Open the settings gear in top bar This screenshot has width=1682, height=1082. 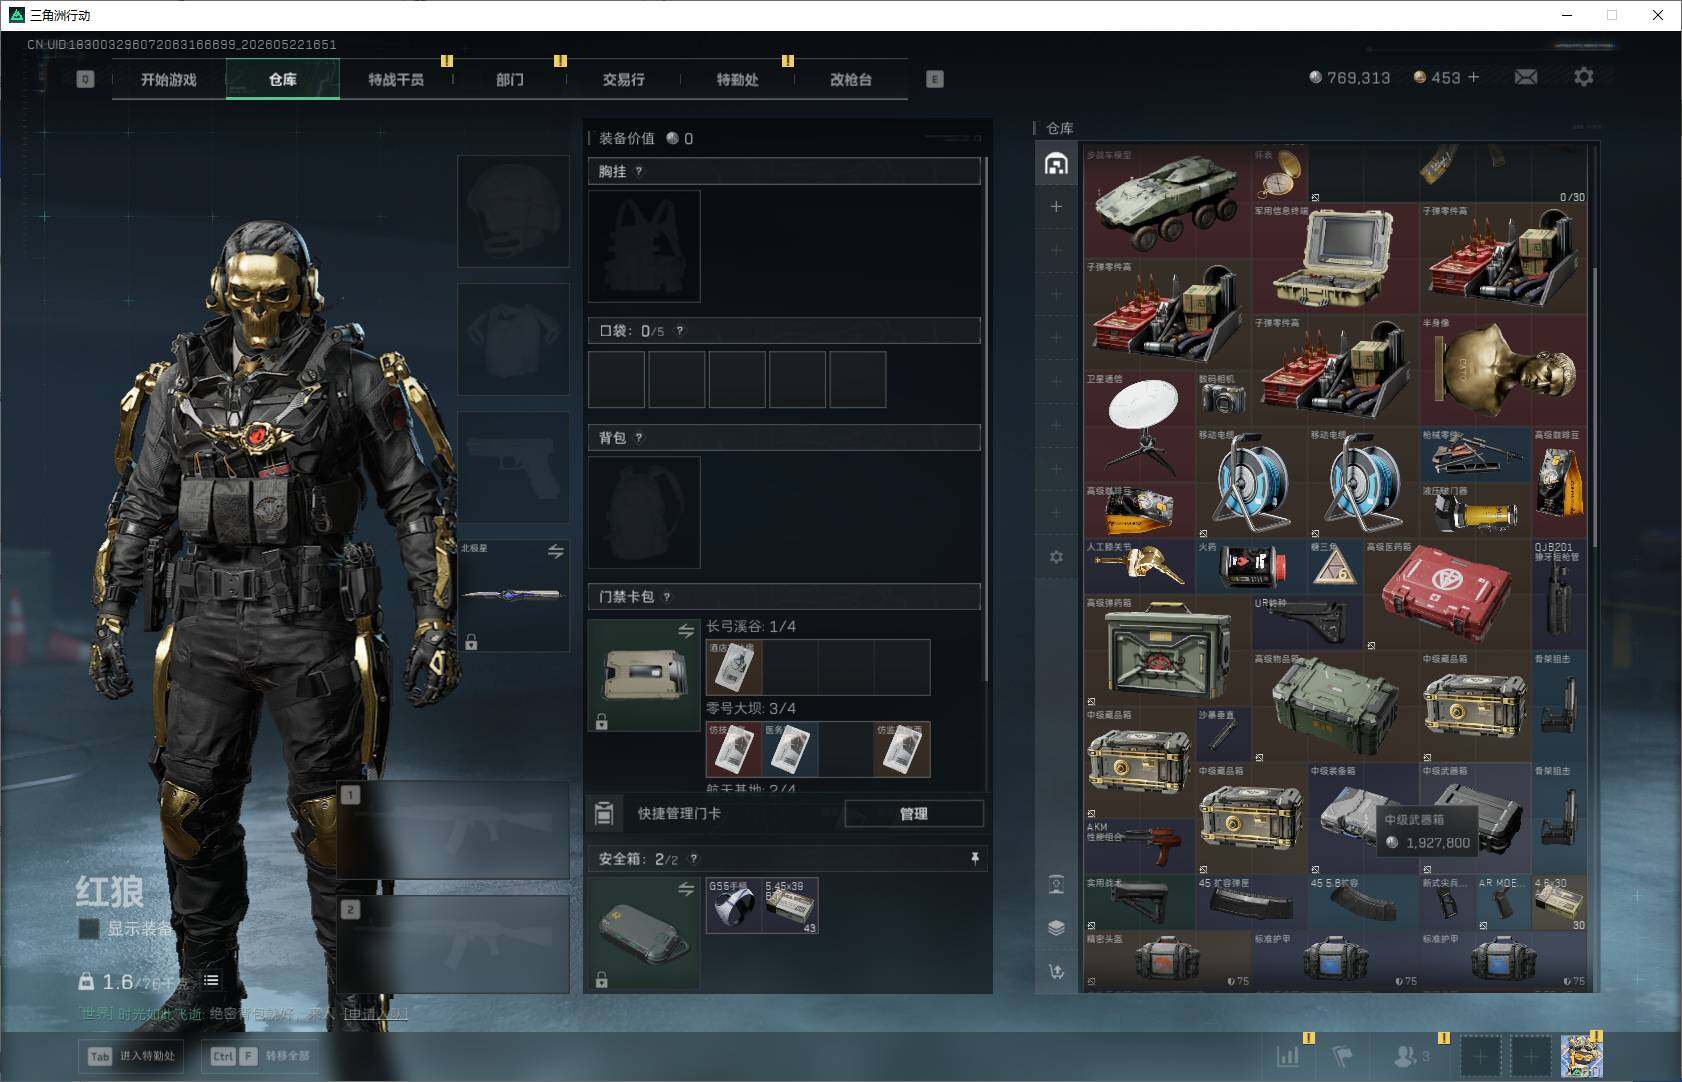(x=1583, y=77)
